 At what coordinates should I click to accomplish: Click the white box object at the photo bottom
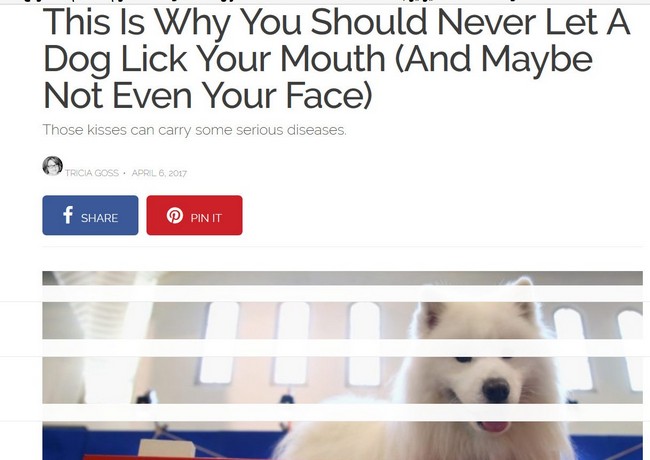pyautogui.click(x=167, y=449)
